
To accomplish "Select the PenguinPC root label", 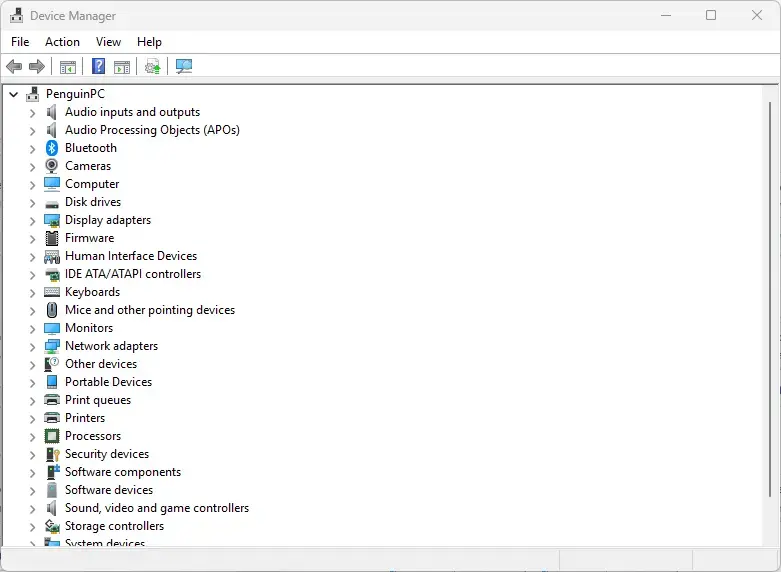I will click(76, 94).
